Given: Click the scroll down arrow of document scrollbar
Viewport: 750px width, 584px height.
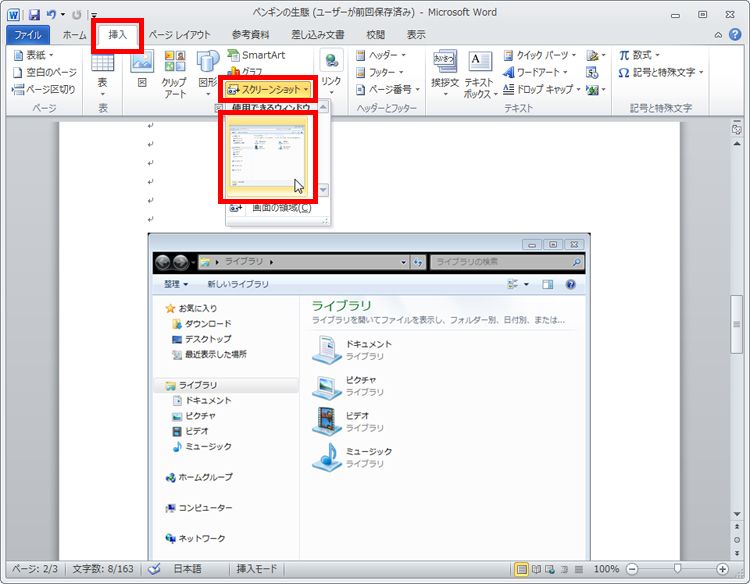Looking at the screenshot, I should (737, 514).
